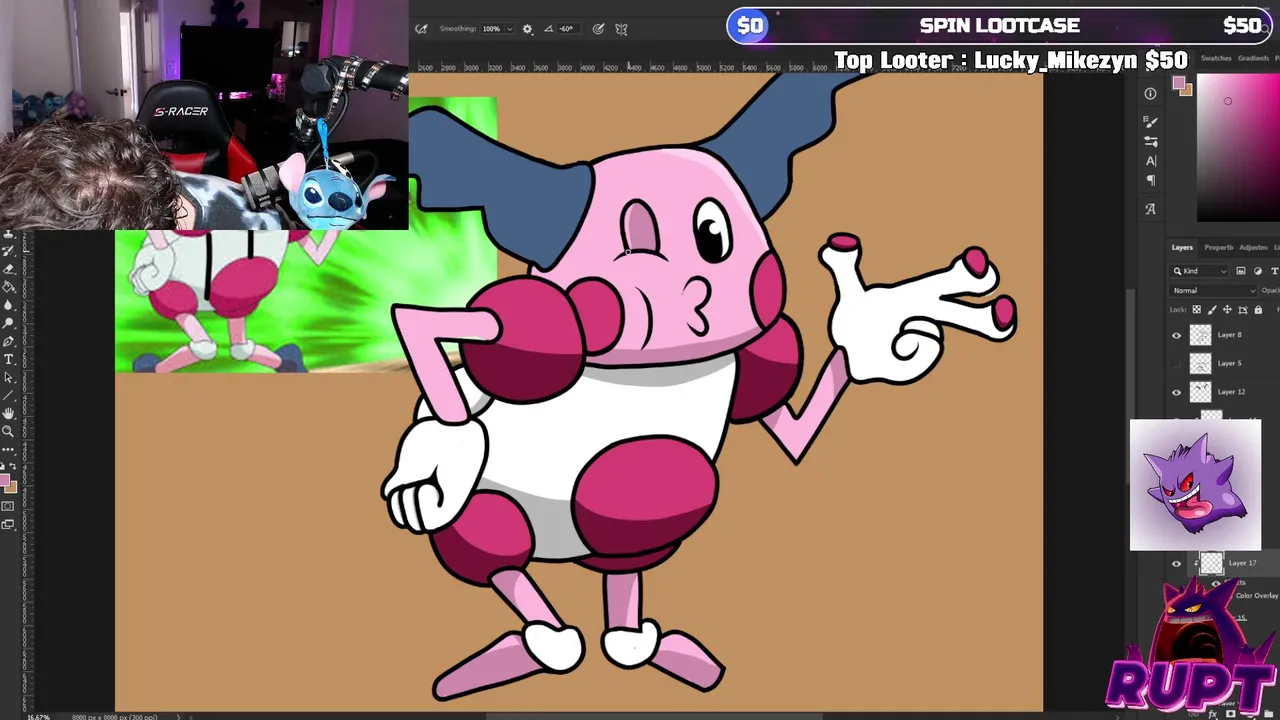The image size is (1280, 720).
Task: Toggle lock position
Action: click(1227, 310)
